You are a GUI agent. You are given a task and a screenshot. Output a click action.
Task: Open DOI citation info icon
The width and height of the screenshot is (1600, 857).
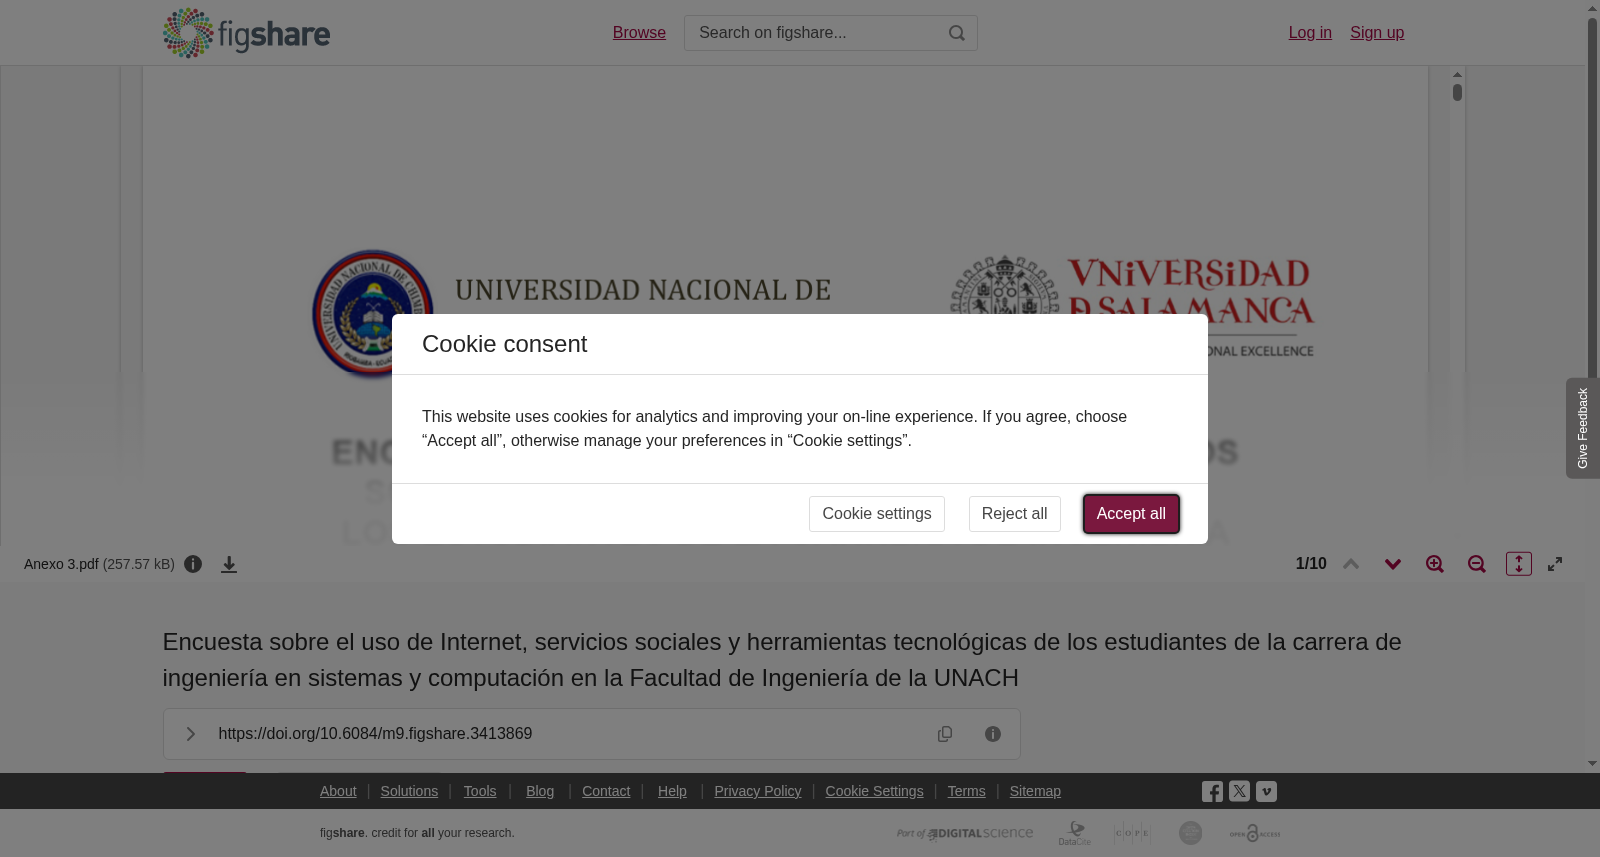[x=993, y=734]
